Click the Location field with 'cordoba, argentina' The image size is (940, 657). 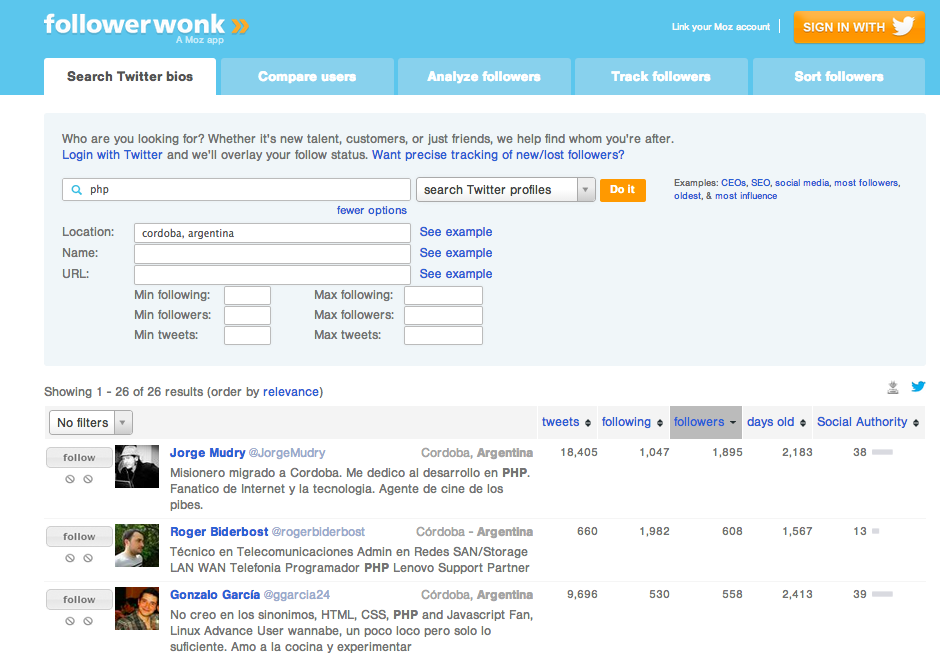pyautogui.click(x=272, y=233)
